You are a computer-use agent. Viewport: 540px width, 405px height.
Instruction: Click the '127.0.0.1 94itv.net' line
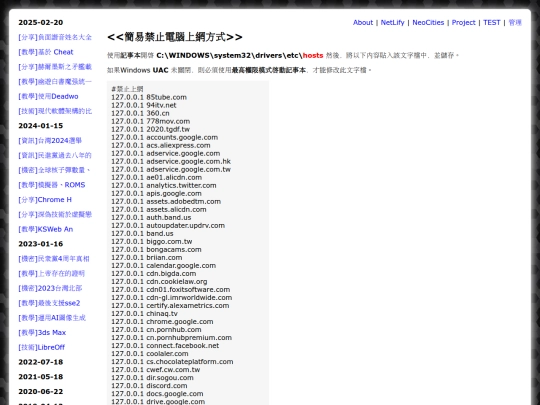point(144,105)
